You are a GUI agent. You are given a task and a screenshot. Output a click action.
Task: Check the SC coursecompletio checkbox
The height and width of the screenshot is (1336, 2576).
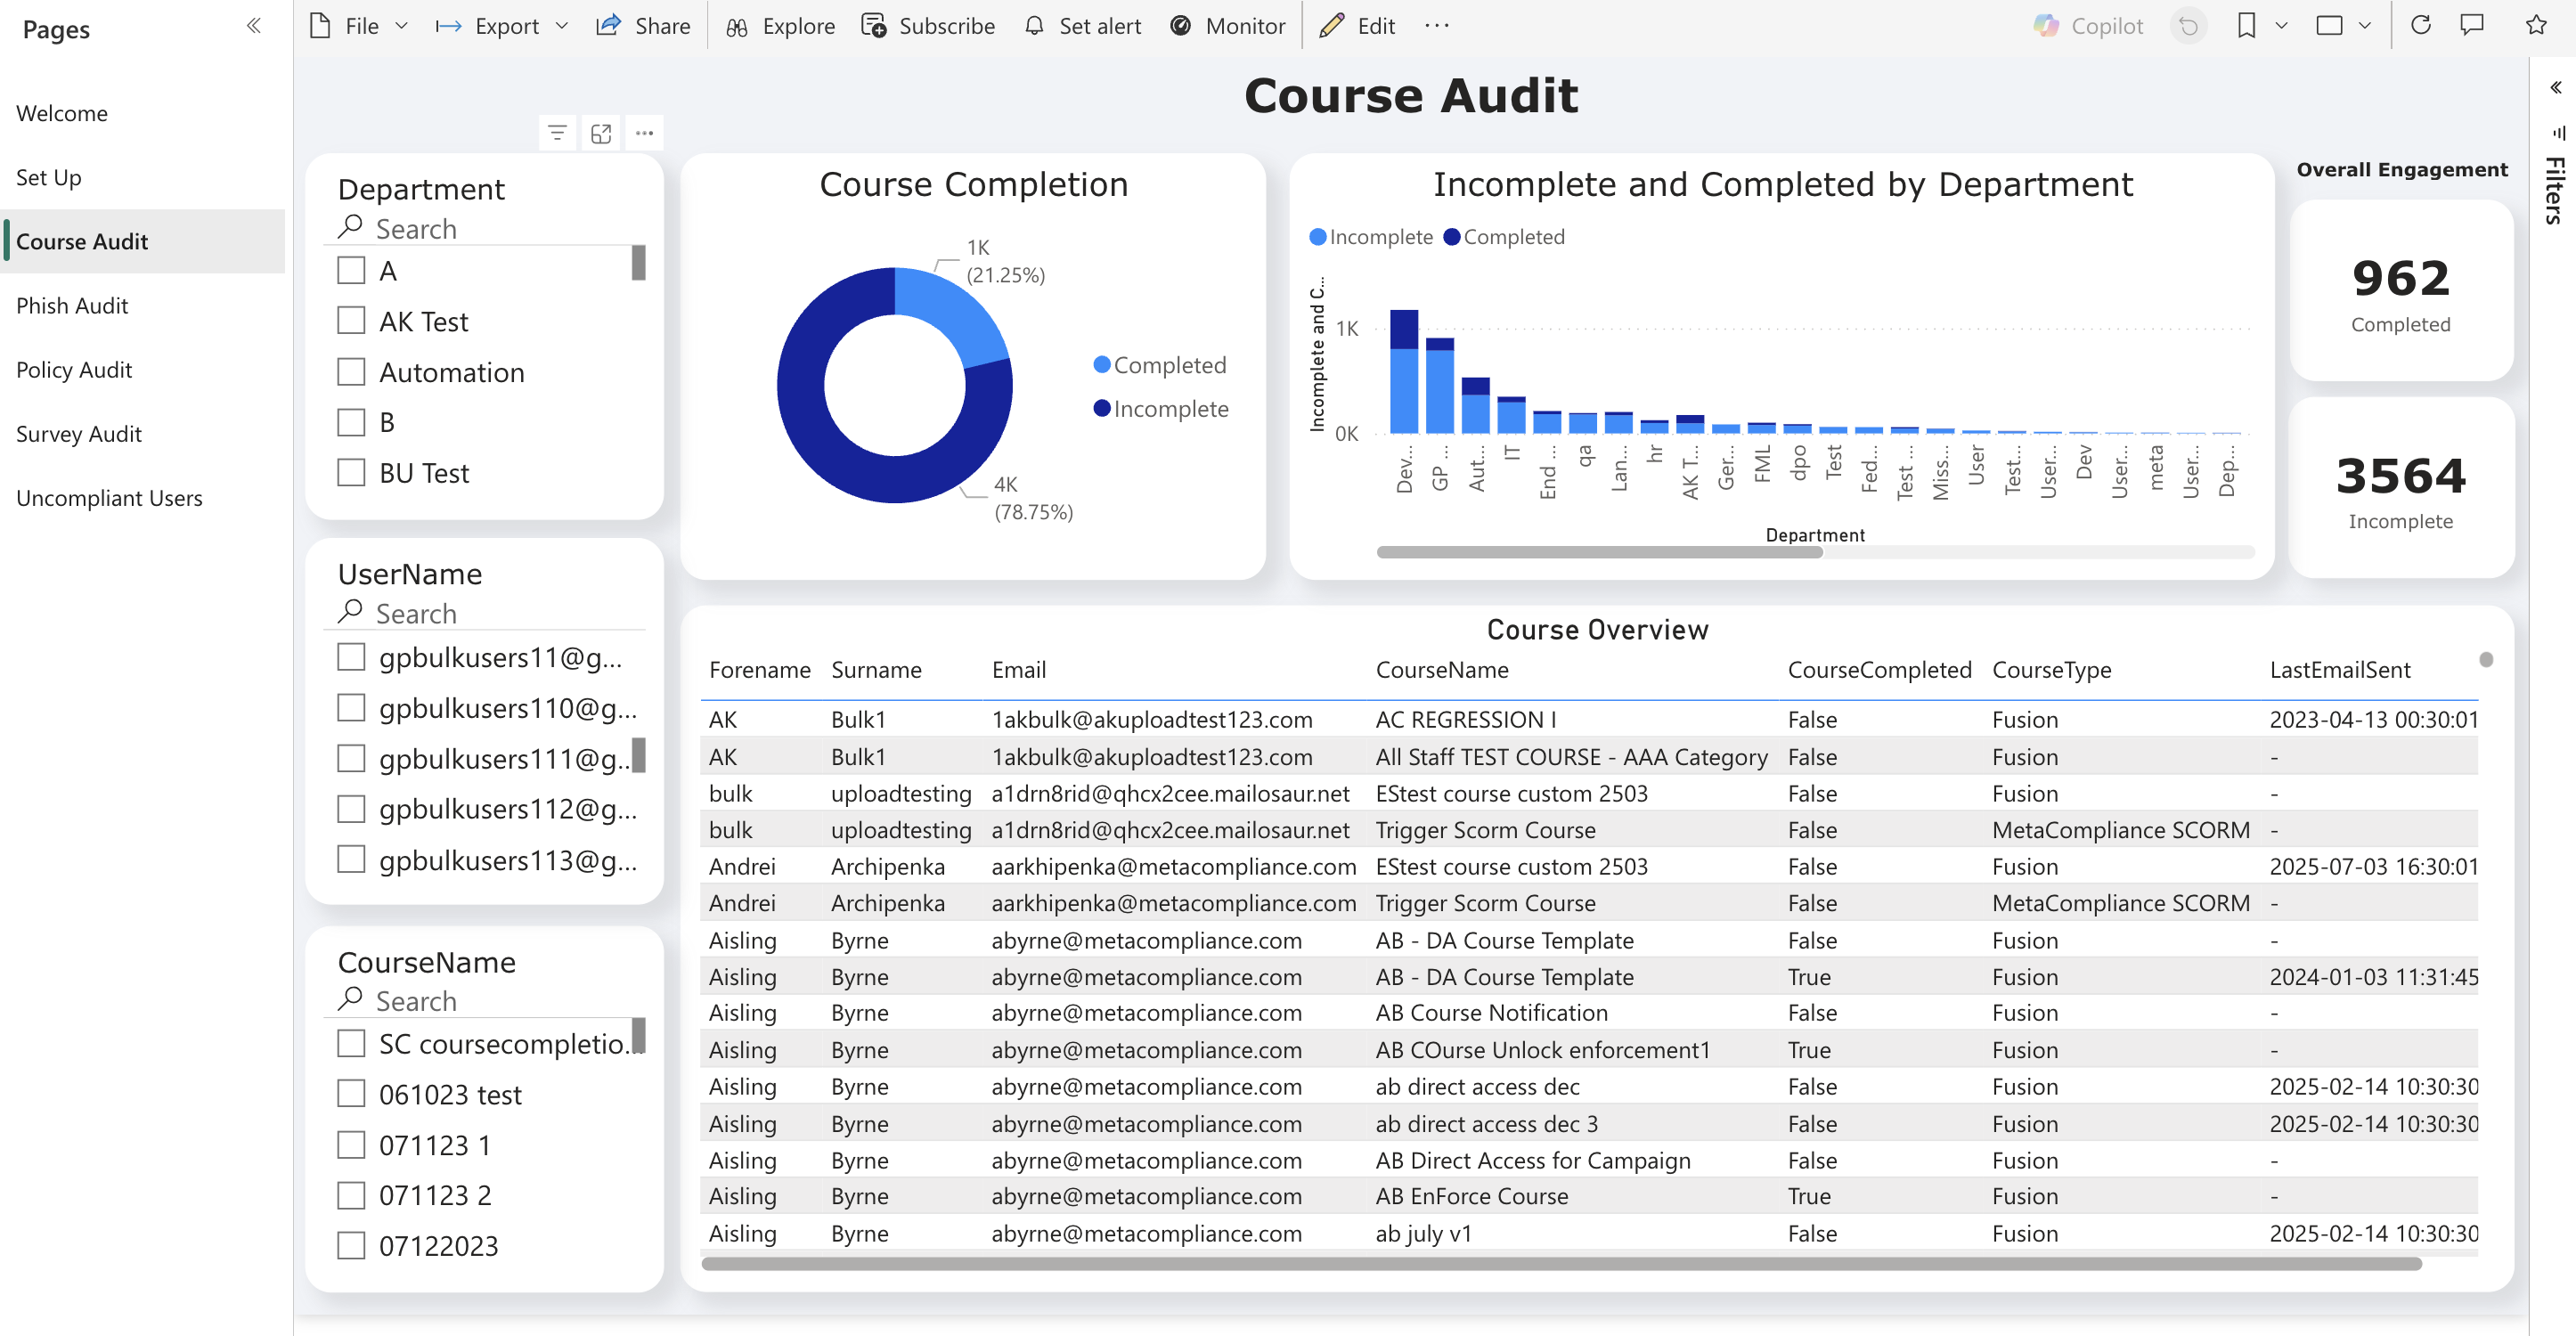tap(351, 1043)
